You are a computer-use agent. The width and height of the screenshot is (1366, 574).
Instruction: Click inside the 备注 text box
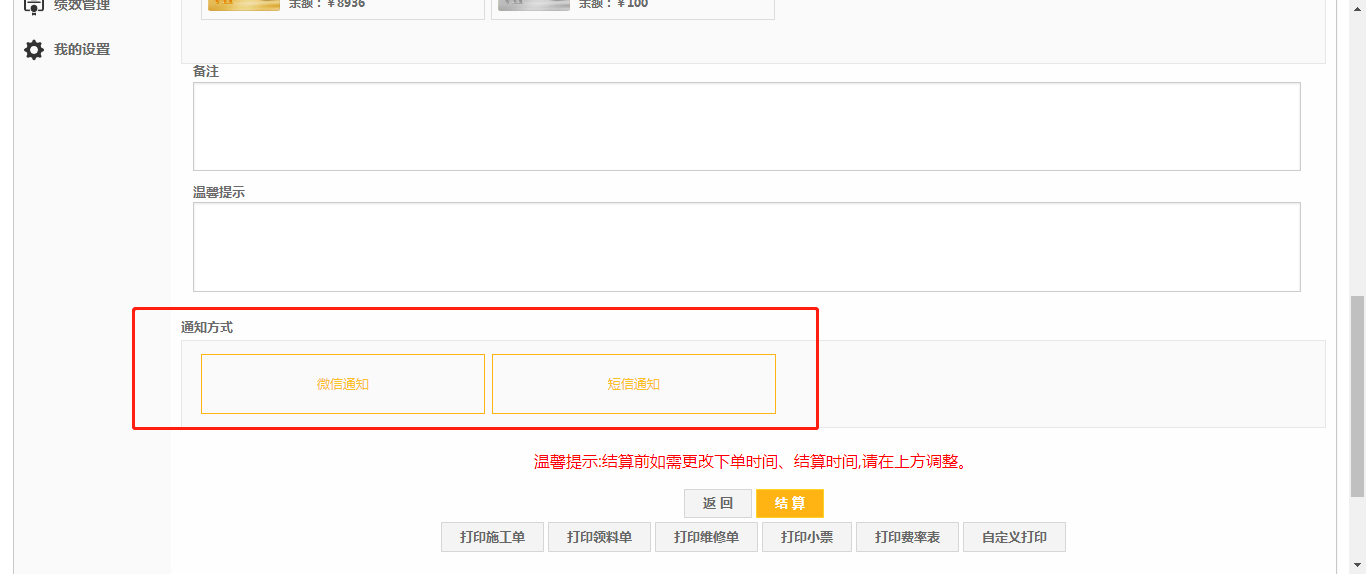point(746,126)
